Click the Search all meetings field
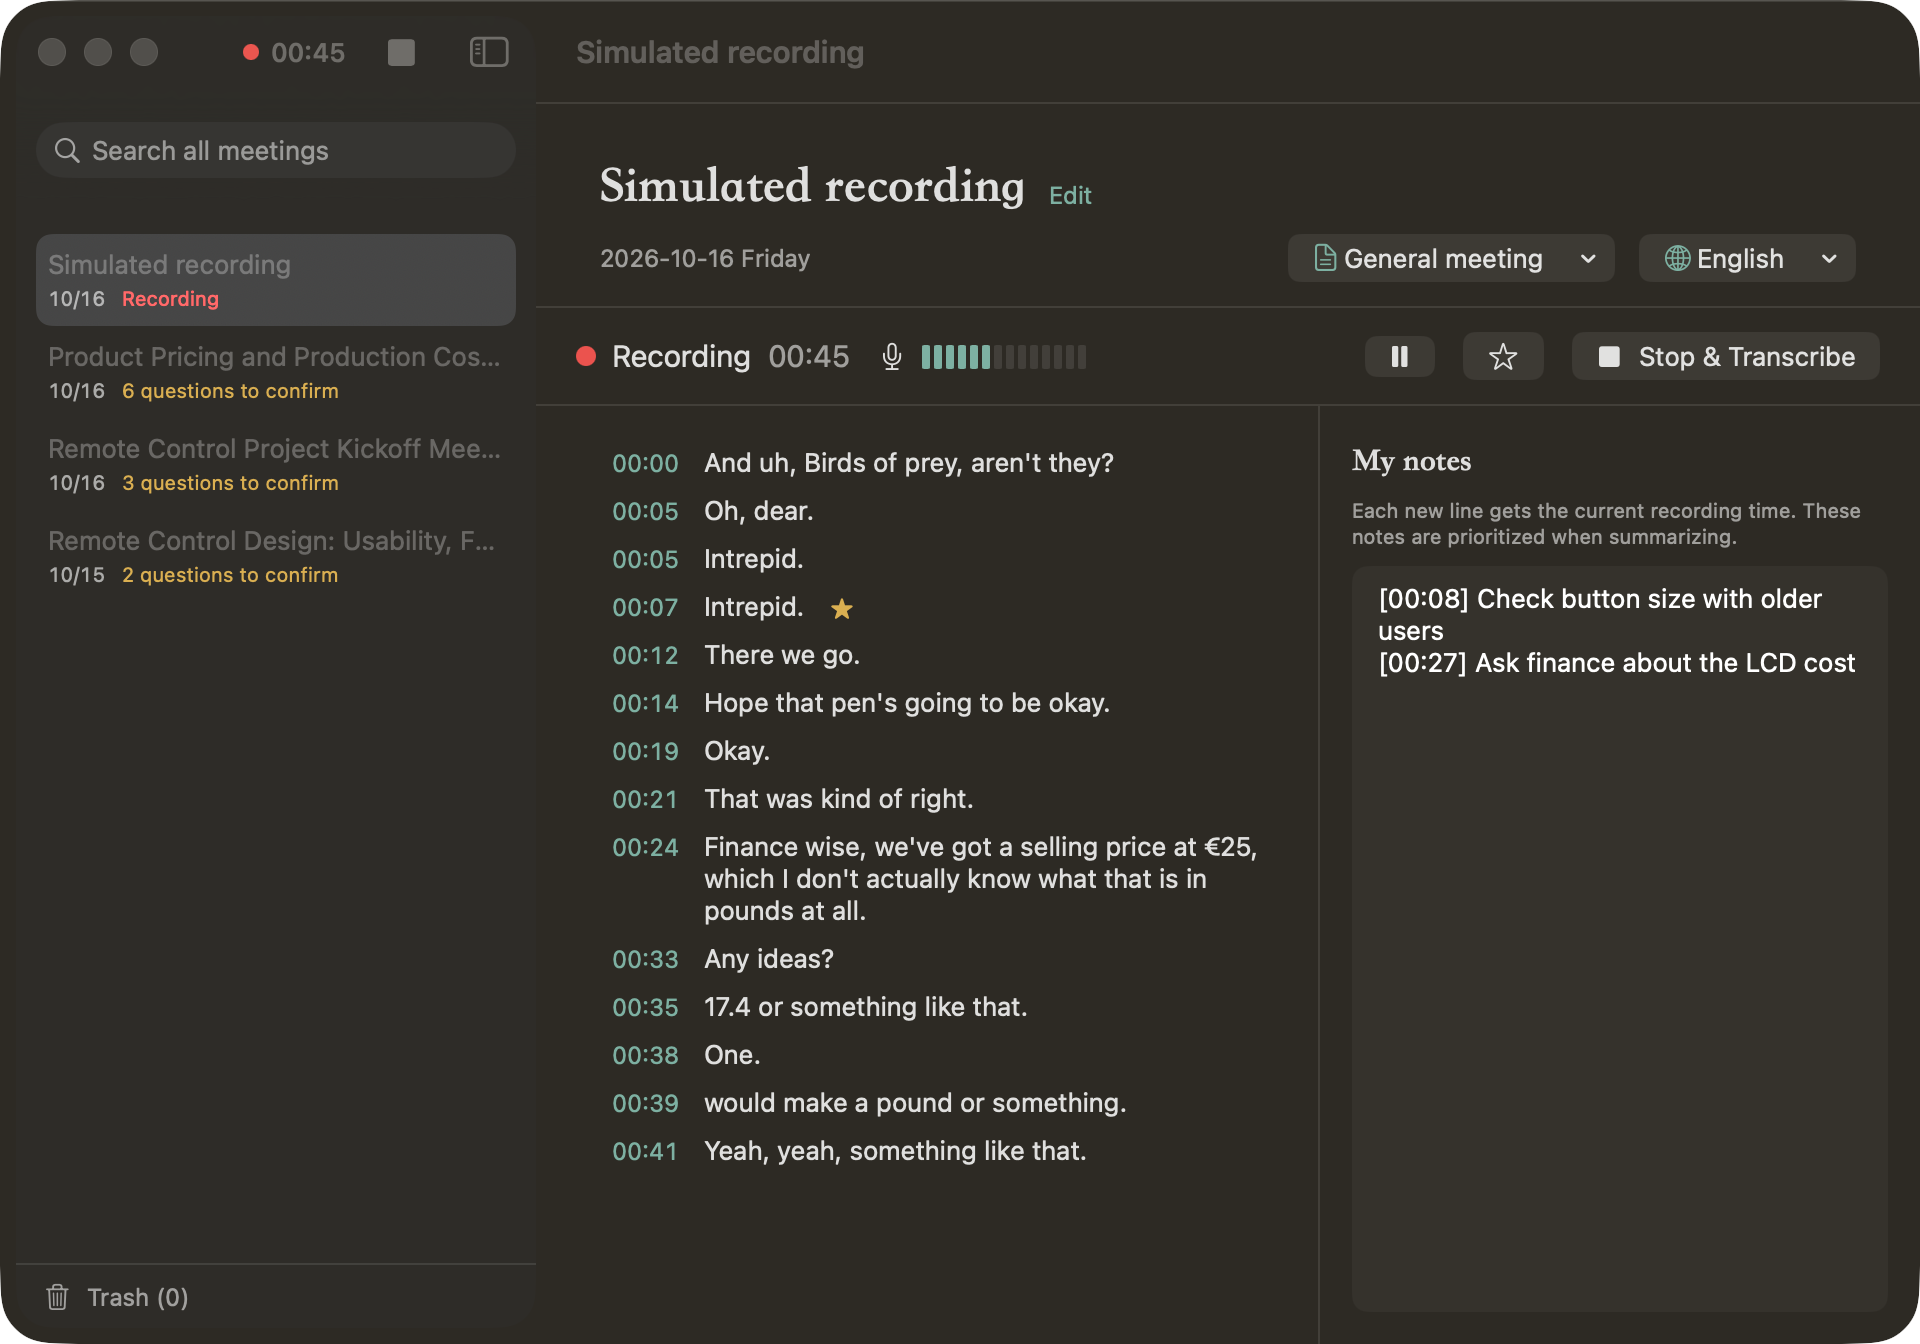The height and width of the screenshot is (1344, 1920). click(x=275, y=150)
